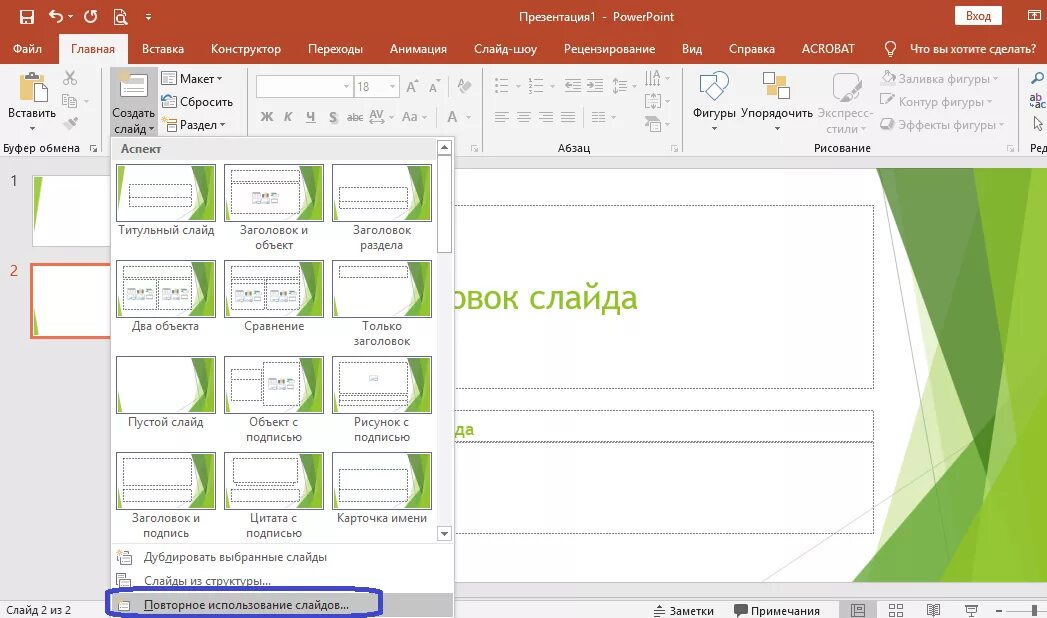Click Дублировать выбранные слайды menu item
Screen dimensions: 1047x618
[282, 557]
